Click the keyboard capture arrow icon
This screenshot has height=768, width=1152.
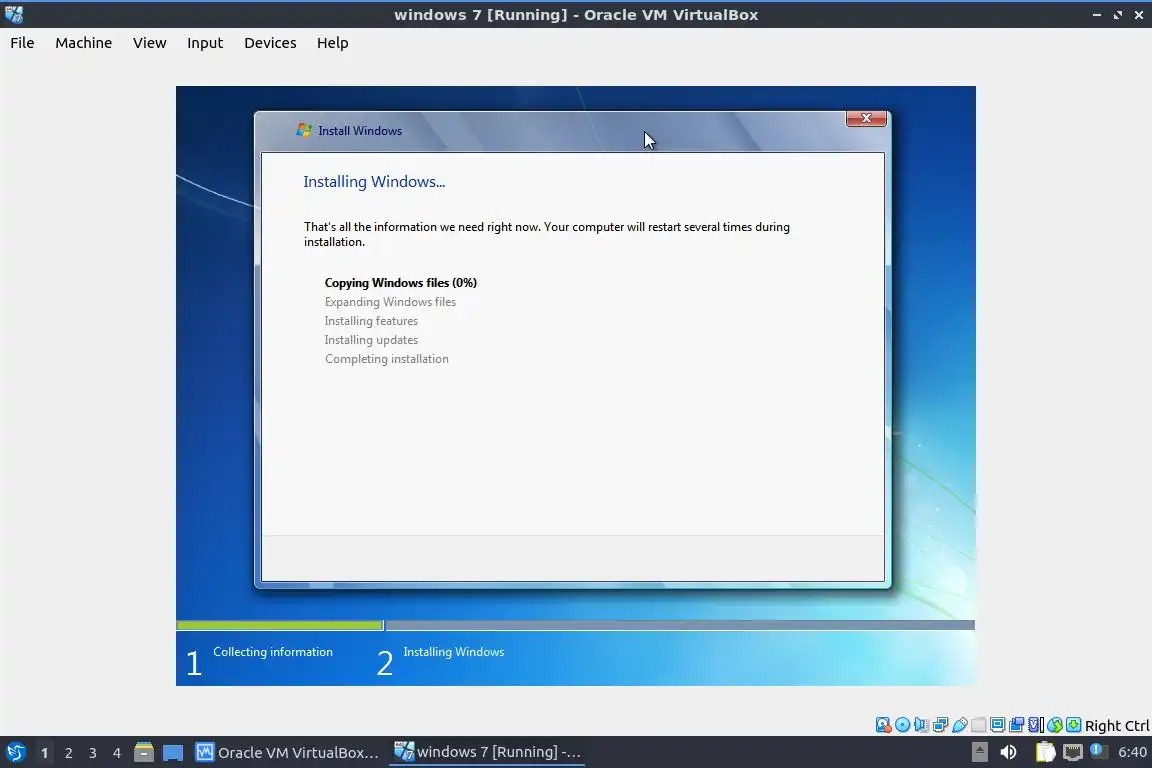pyautogui.click(x=1073, y=725)
